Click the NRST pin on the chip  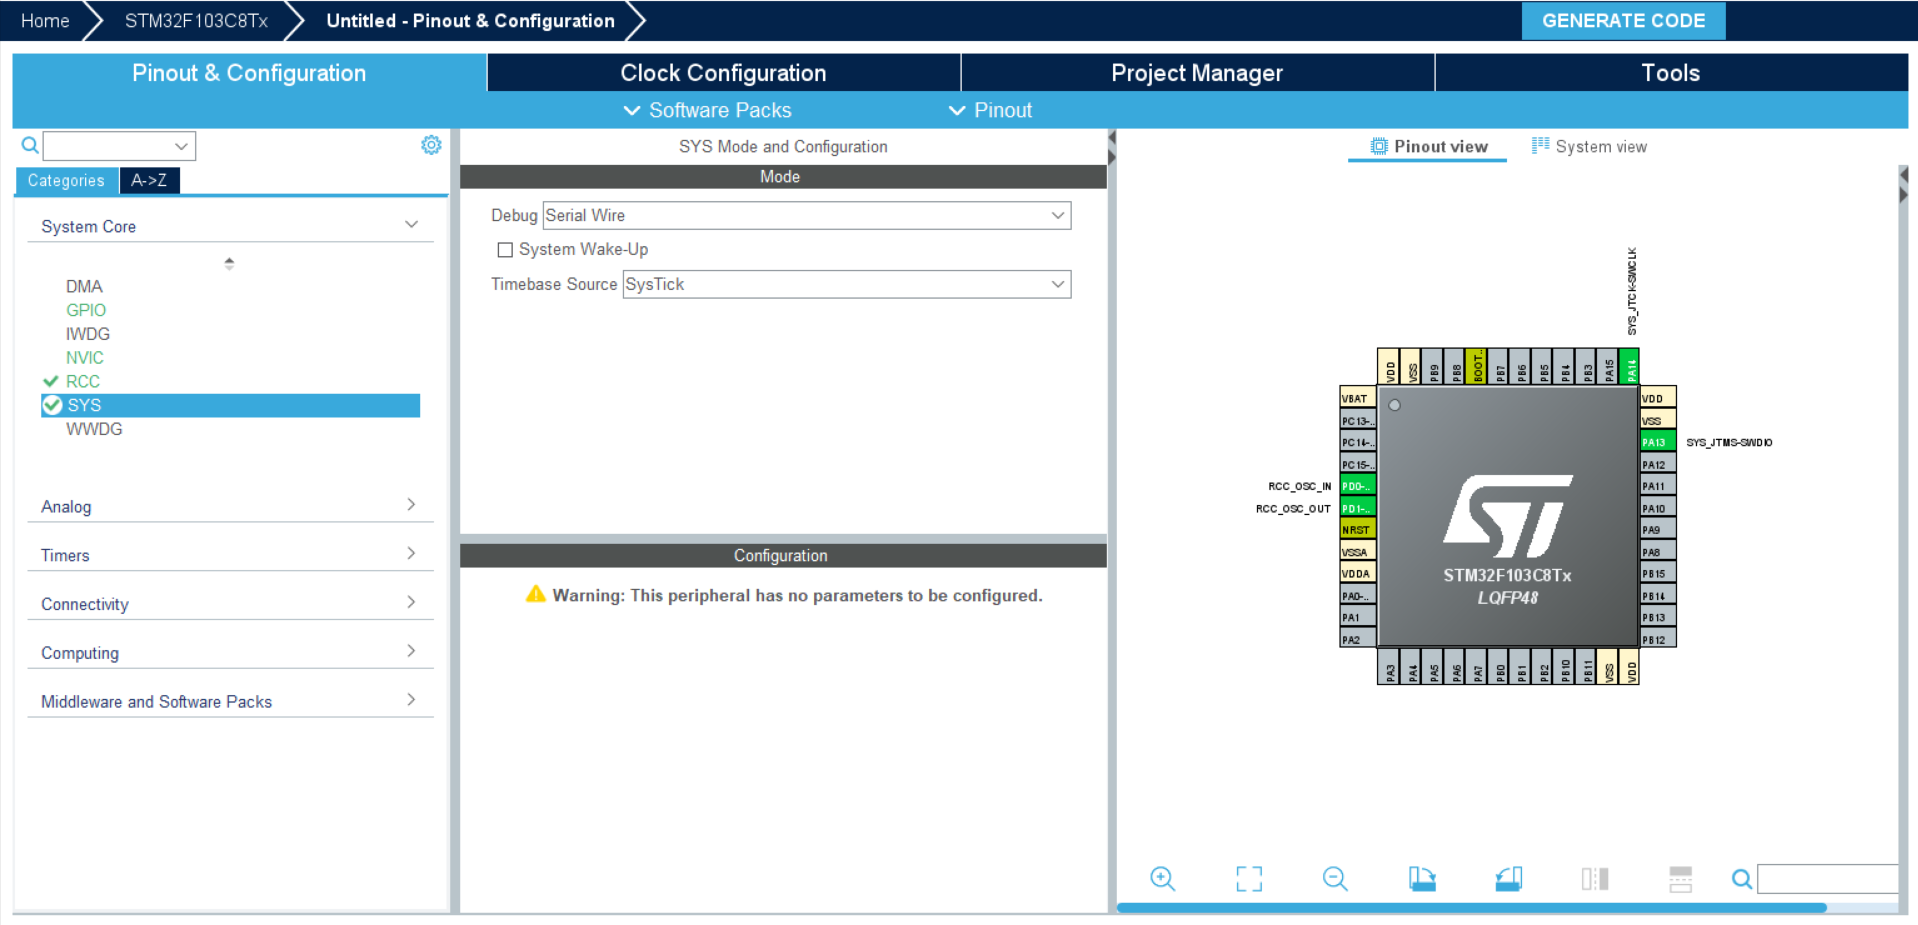pyautogui.click(x=1358, y=530)
